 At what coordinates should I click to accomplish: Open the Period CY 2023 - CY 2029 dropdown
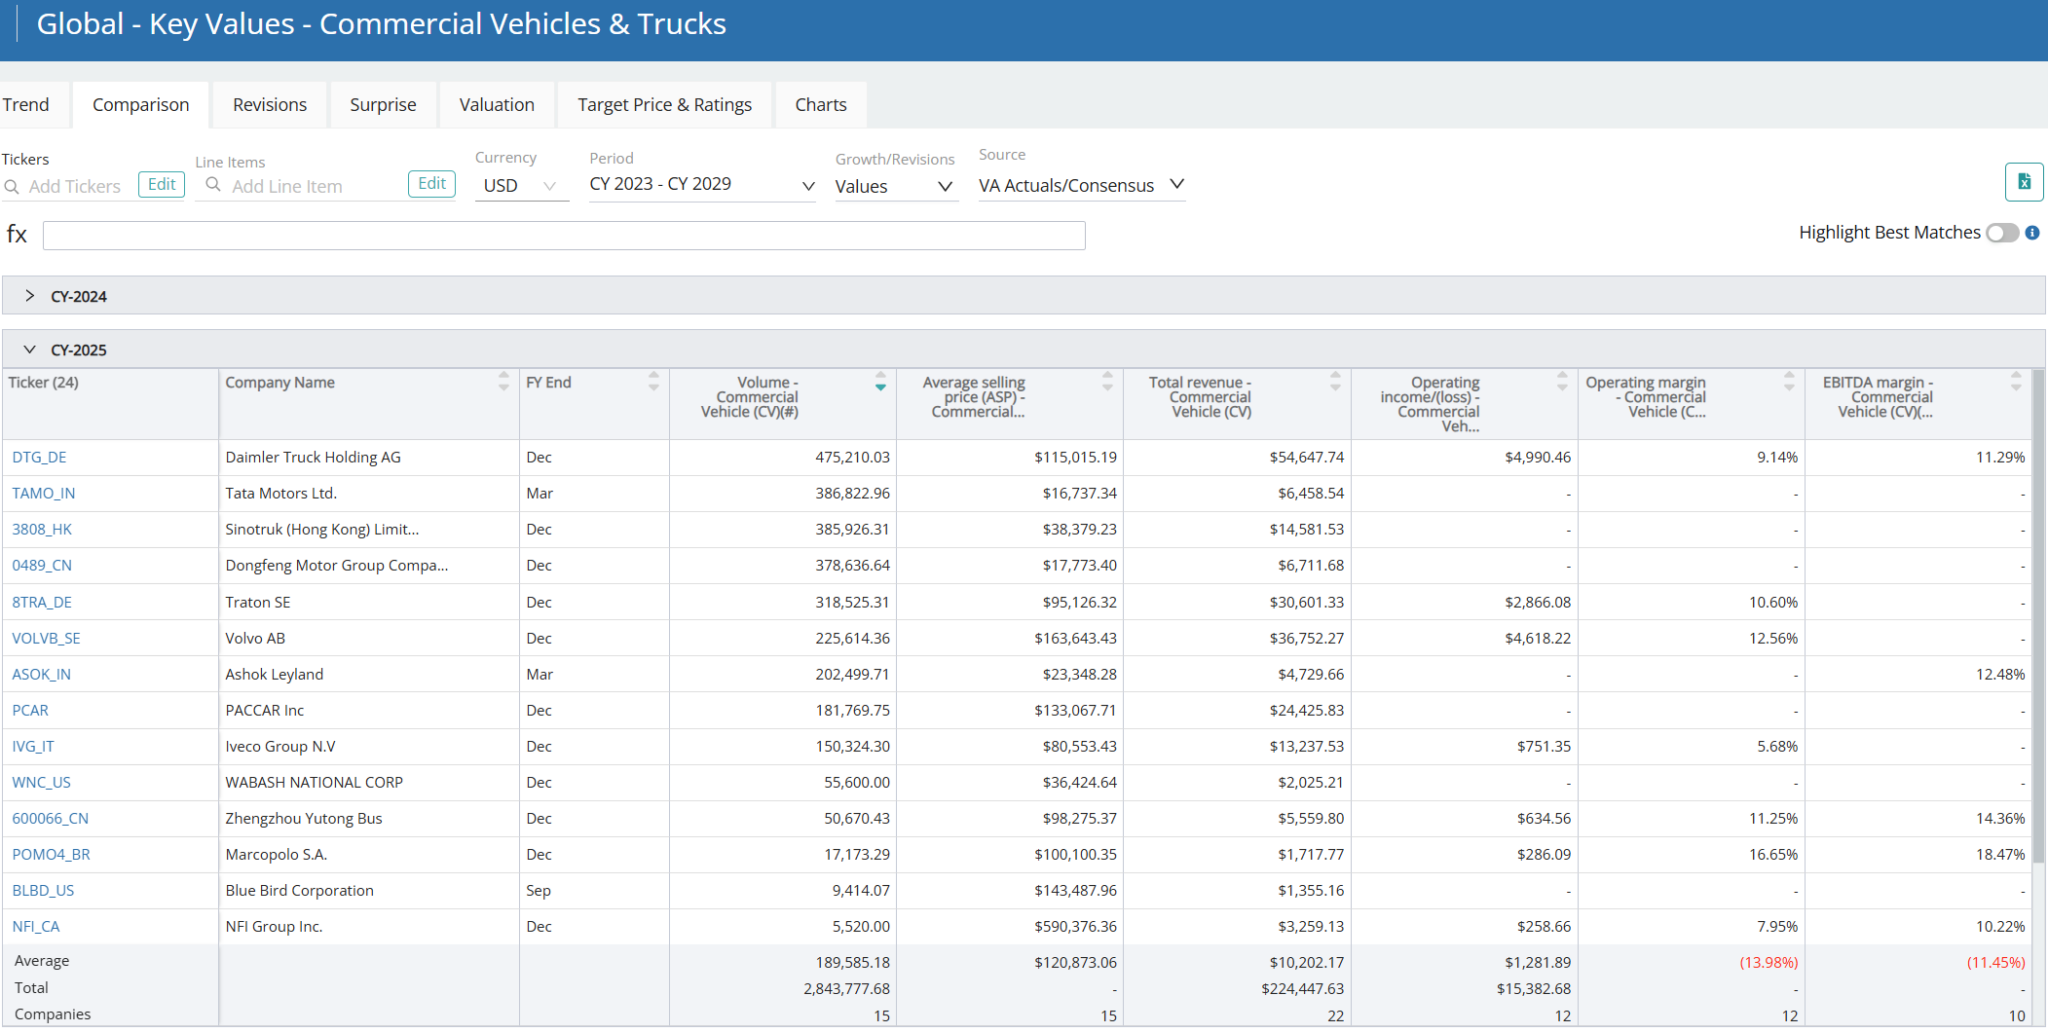pos(701,185)
